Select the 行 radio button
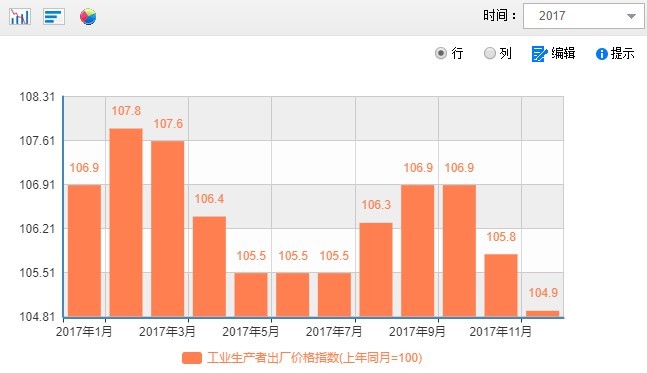Viewport: 647px width, 373px height. pos(441,53)
